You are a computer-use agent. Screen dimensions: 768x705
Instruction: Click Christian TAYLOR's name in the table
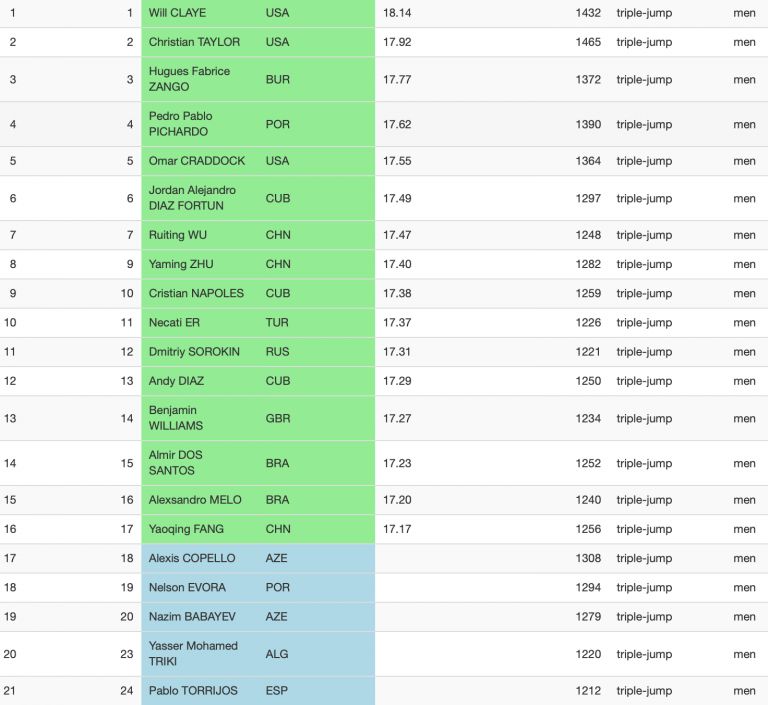(194, 42)
